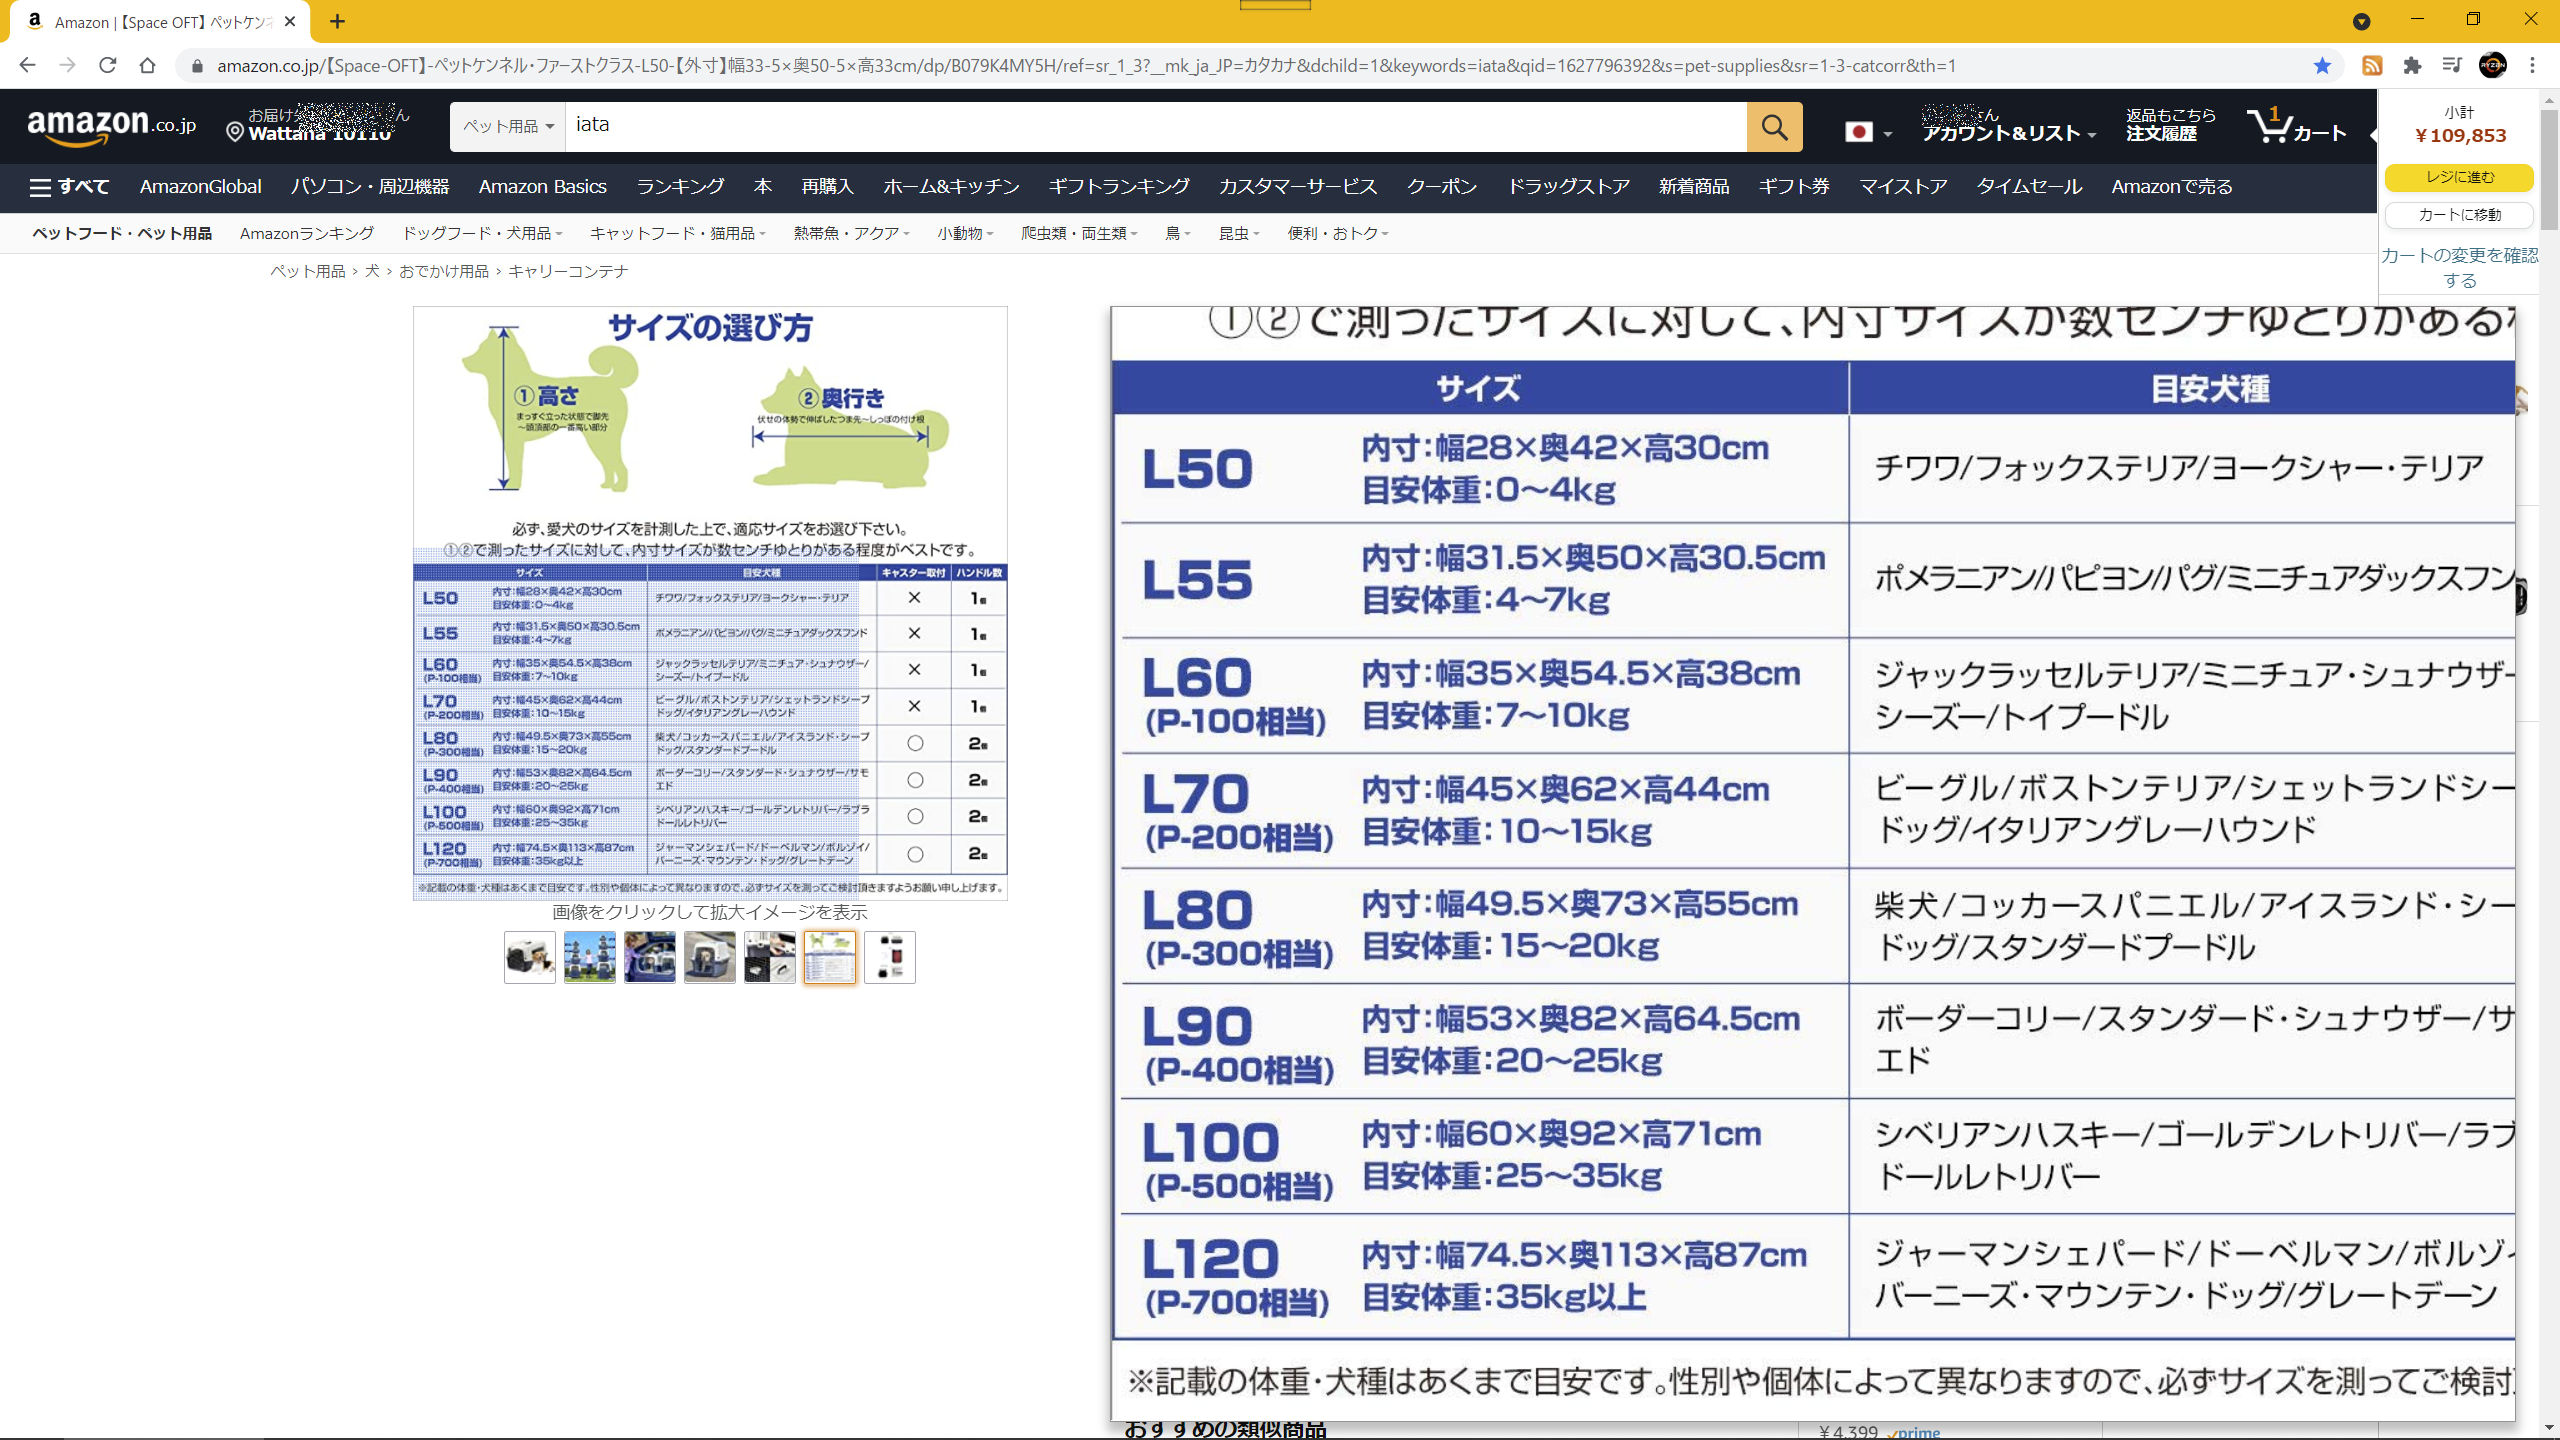The height and width of the screenshot is (1440, 2560).
Task: Open ドラッグストア nav item
Action: pyautogui.click(x=1568, y=187)
